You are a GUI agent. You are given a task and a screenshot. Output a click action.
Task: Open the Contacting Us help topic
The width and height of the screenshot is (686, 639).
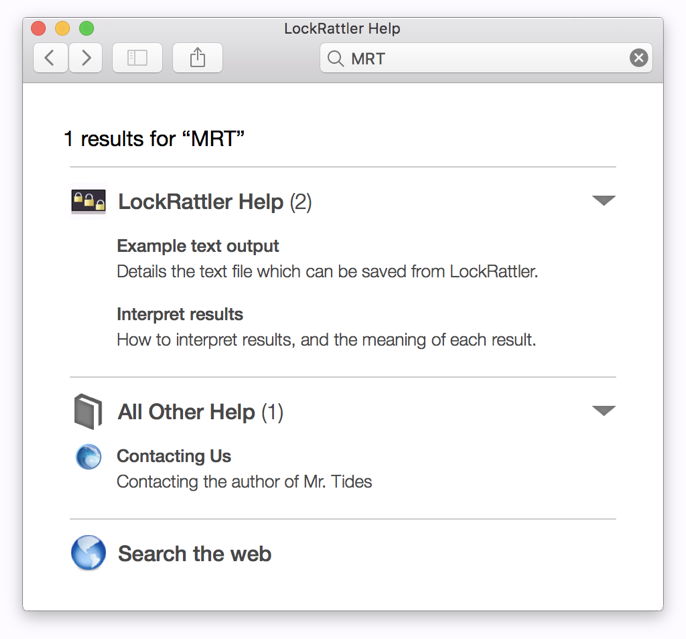click(x=174, y=456)
